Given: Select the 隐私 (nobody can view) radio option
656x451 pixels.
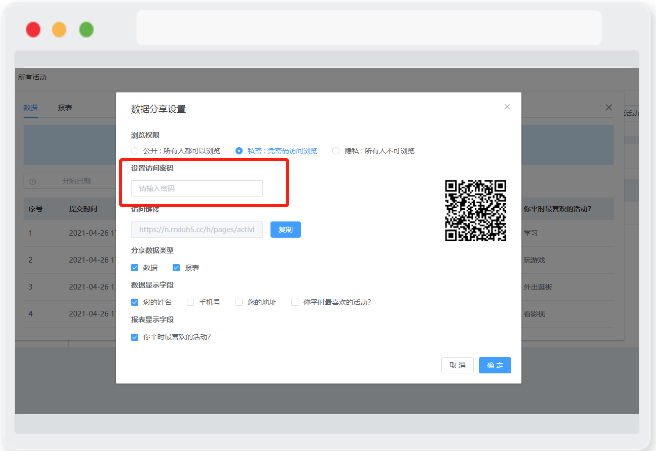Looking at the screenshot, I should tap(336, 151).
